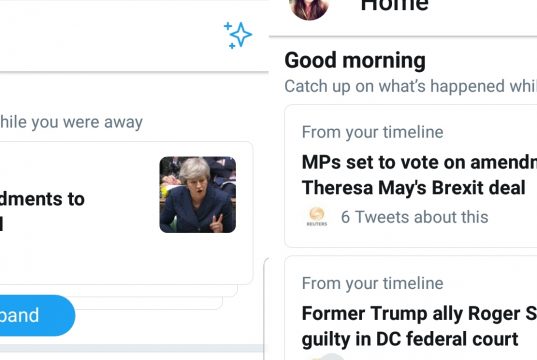This screenshot has height=360, width=537.
Task: Click the Roger Stone story card
Action: (411, 308)
